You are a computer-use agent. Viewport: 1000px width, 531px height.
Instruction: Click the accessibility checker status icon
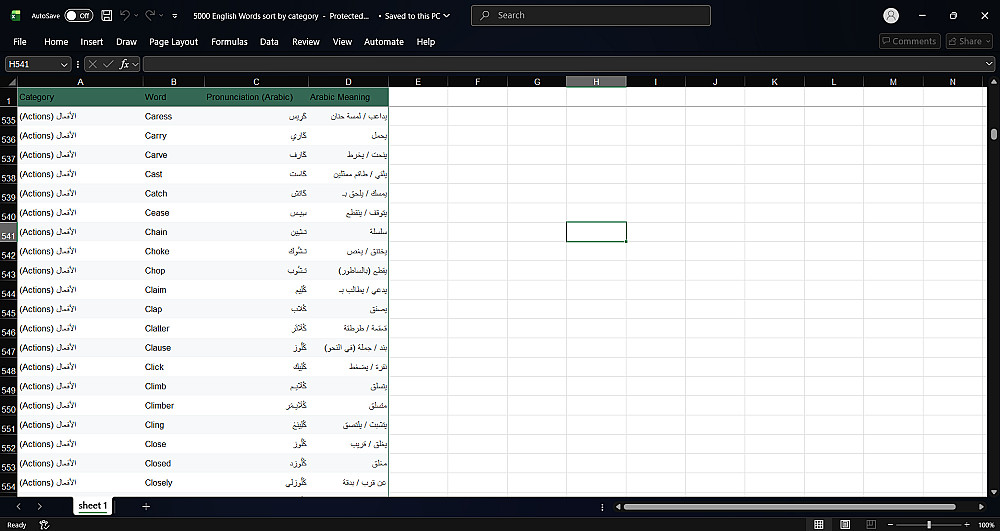[44, 525]
